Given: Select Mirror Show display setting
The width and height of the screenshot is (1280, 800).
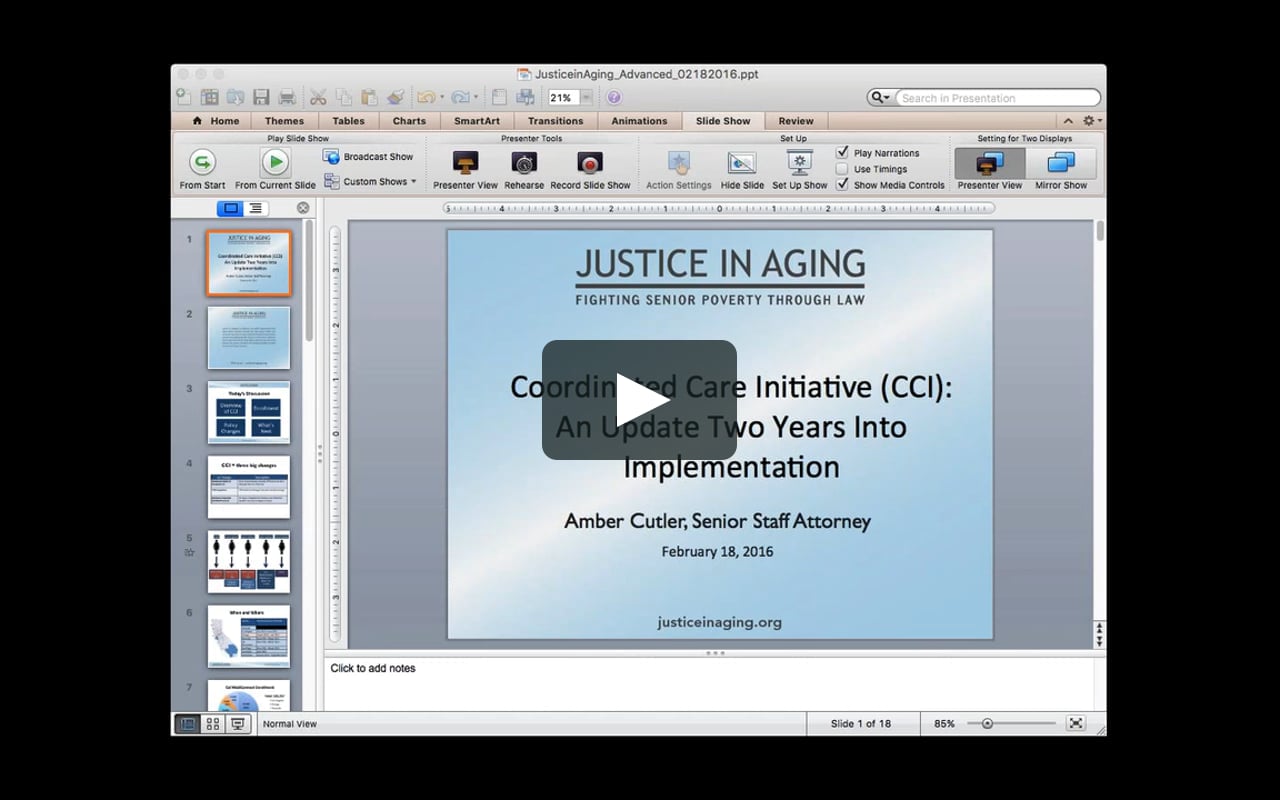Looking at the screenshot, I should coord(1061,169).
